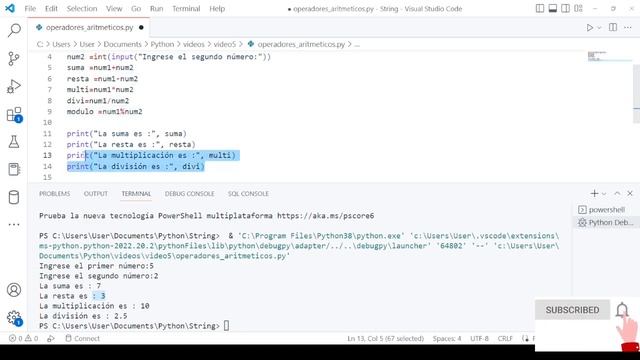The image size is (640, 360).
Task: Run the Python file with play button
Action: point(590,28)
